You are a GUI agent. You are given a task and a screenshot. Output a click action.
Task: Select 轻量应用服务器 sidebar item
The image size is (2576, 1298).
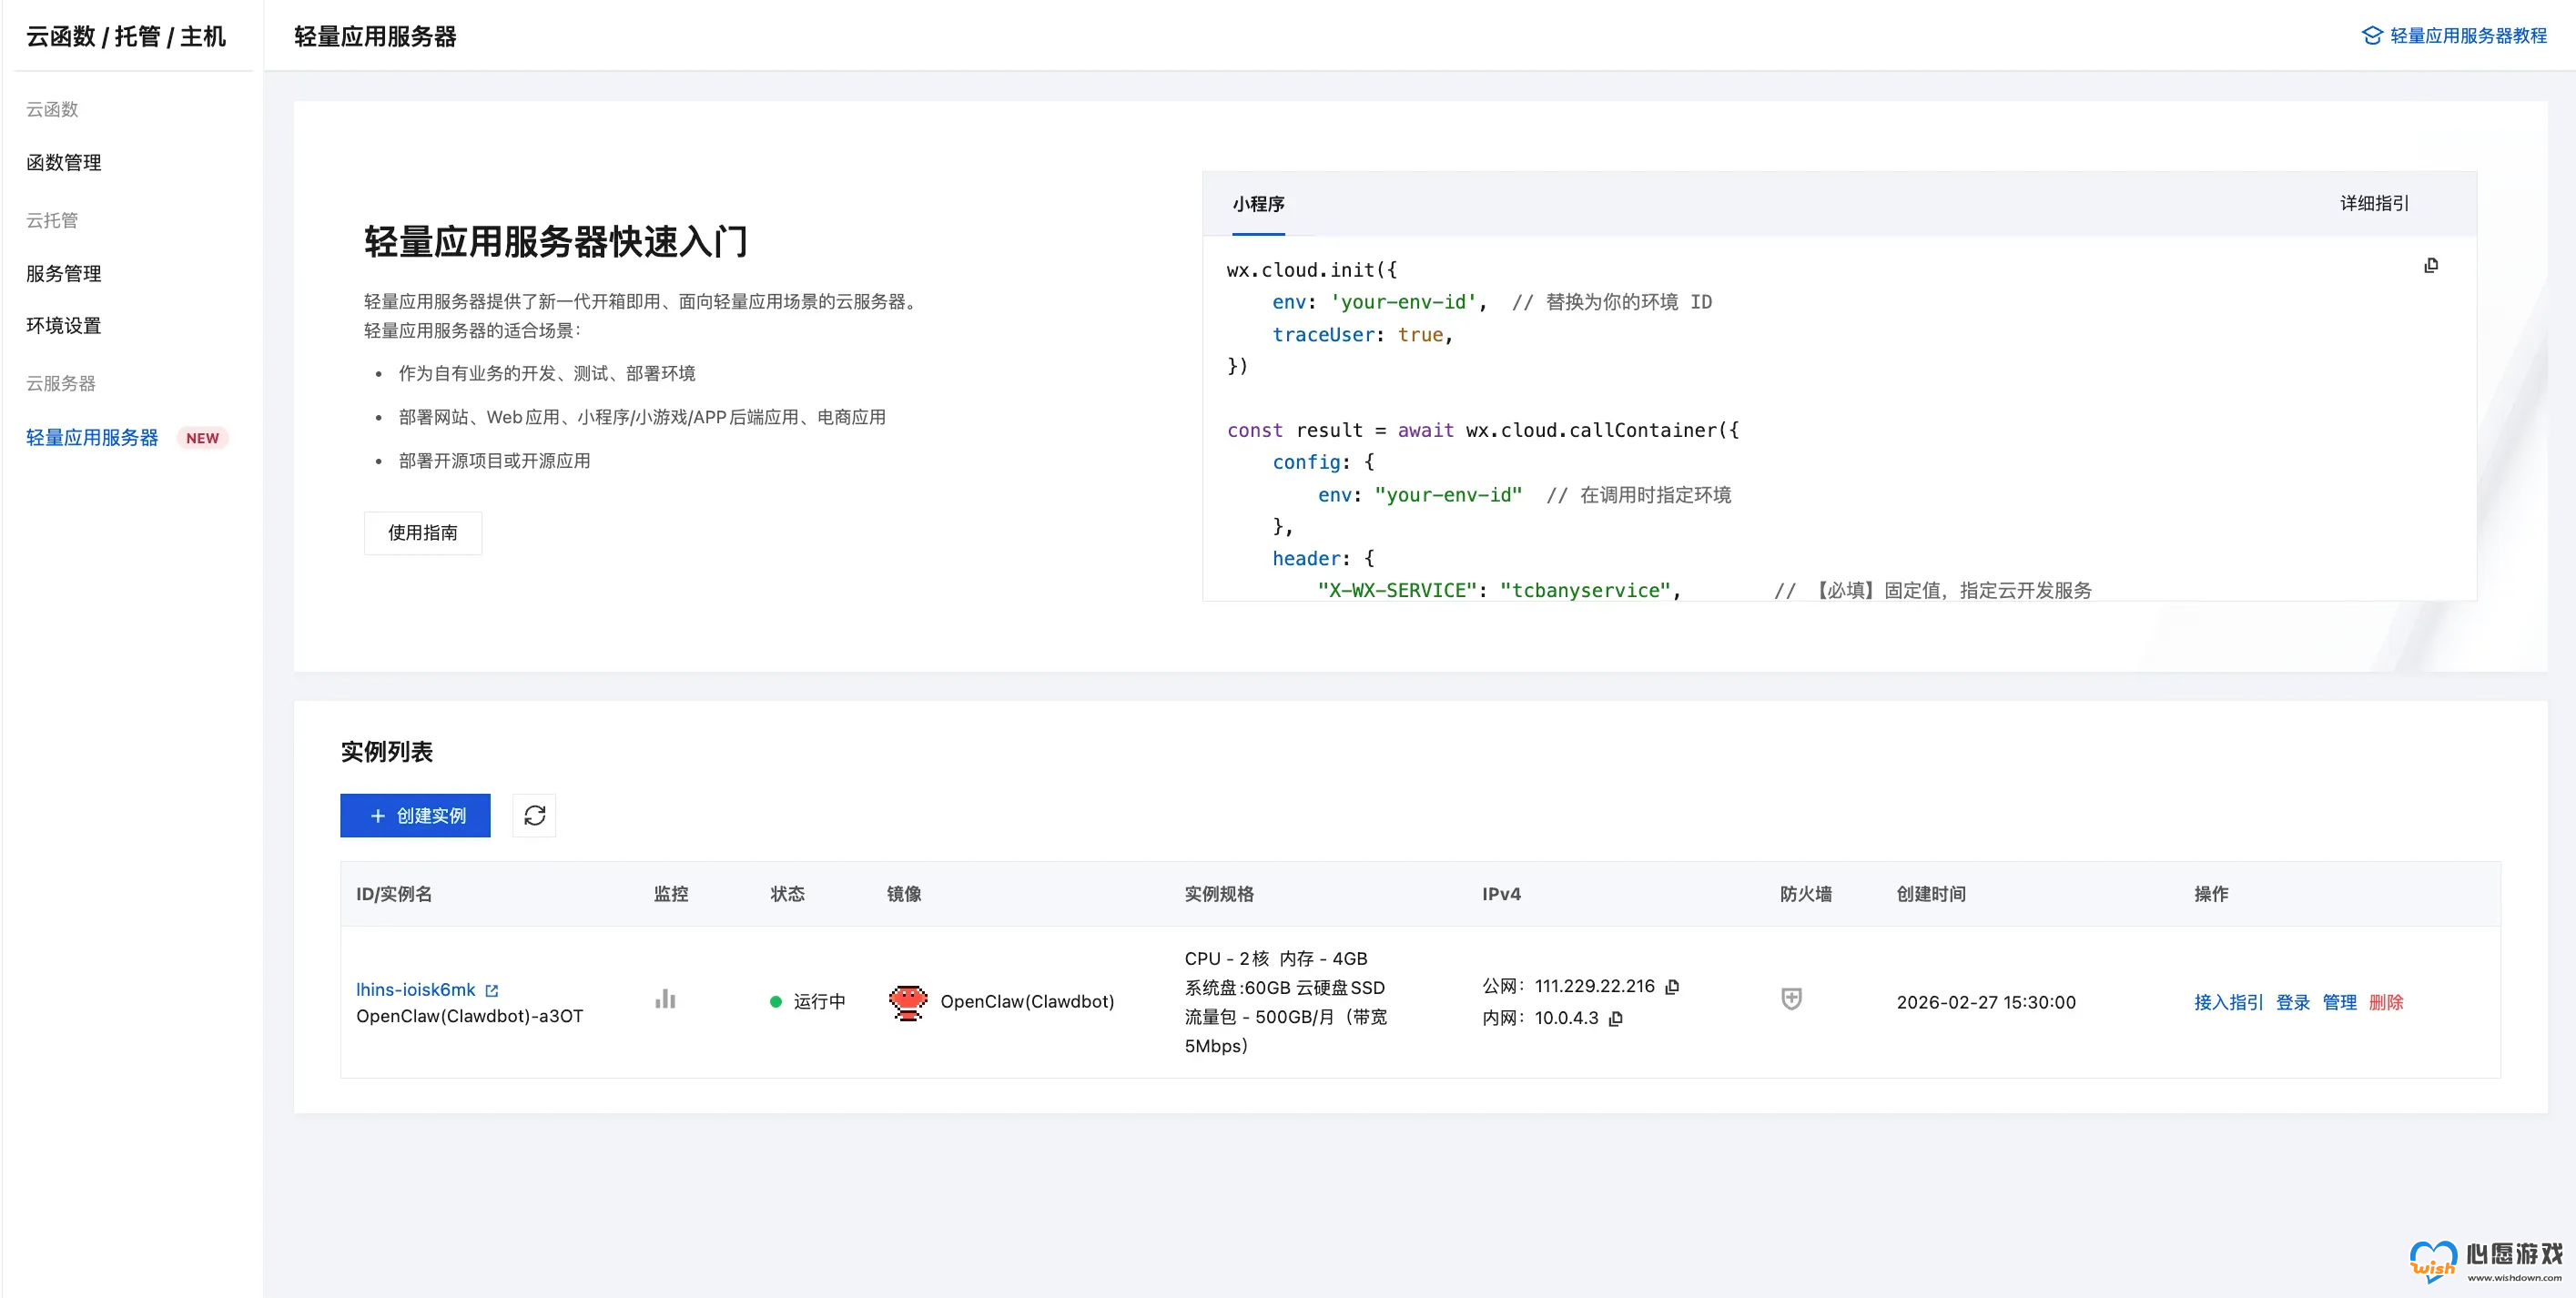[92, 437]
